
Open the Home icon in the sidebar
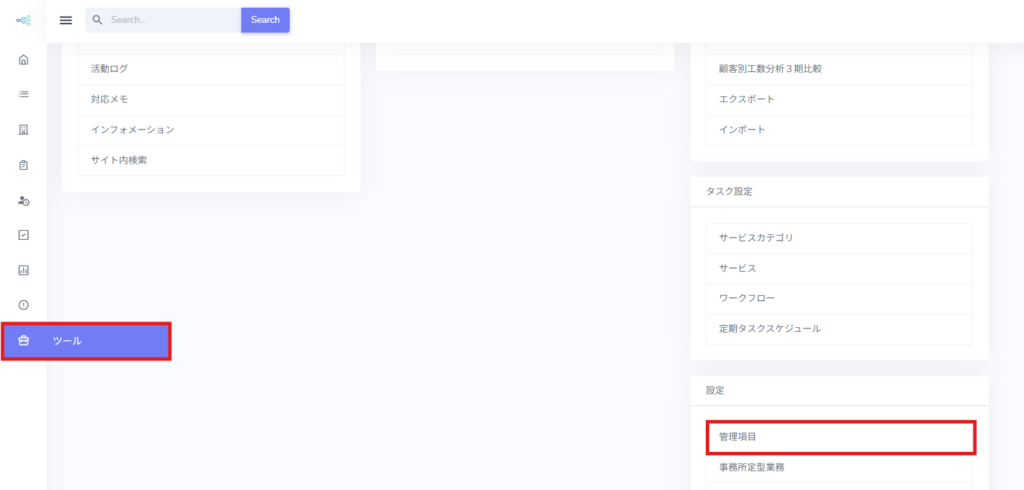(24, 60)
